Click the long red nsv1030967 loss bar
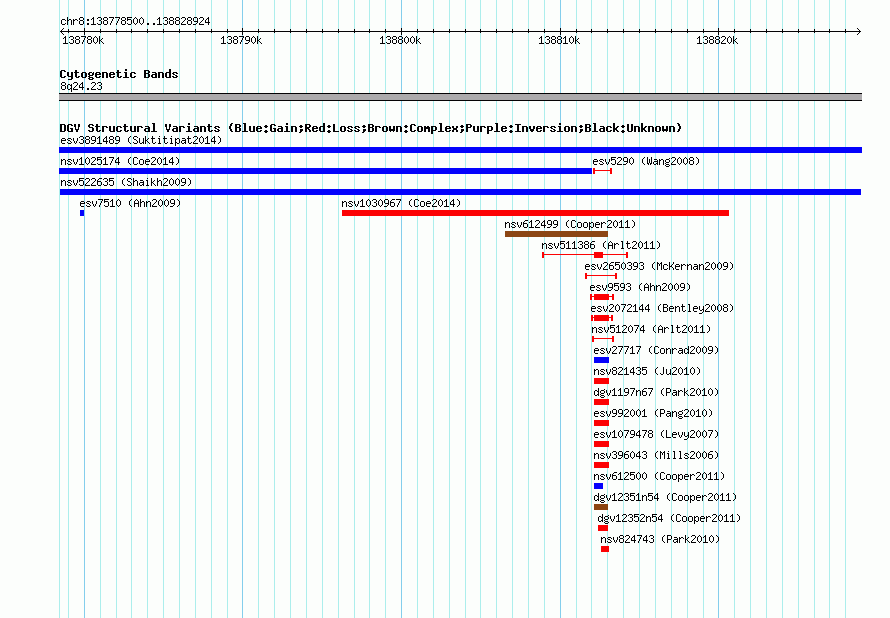This screenshot has width=890, height=618. [535, 213]
